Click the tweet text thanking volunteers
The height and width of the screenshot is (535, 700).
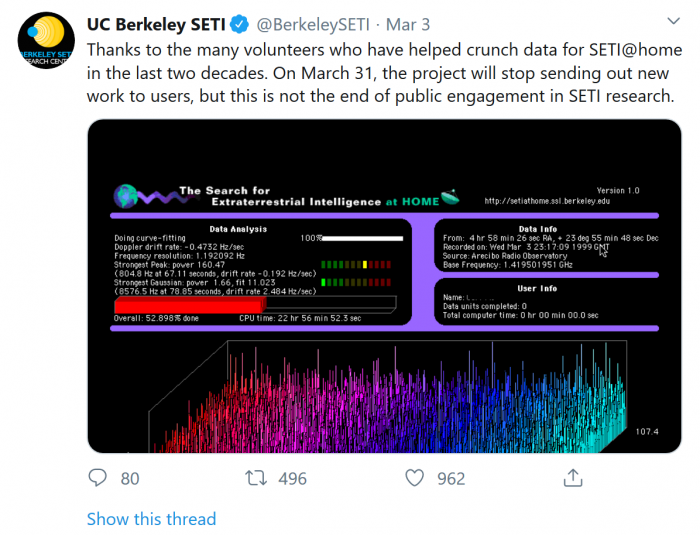(380, 72)
